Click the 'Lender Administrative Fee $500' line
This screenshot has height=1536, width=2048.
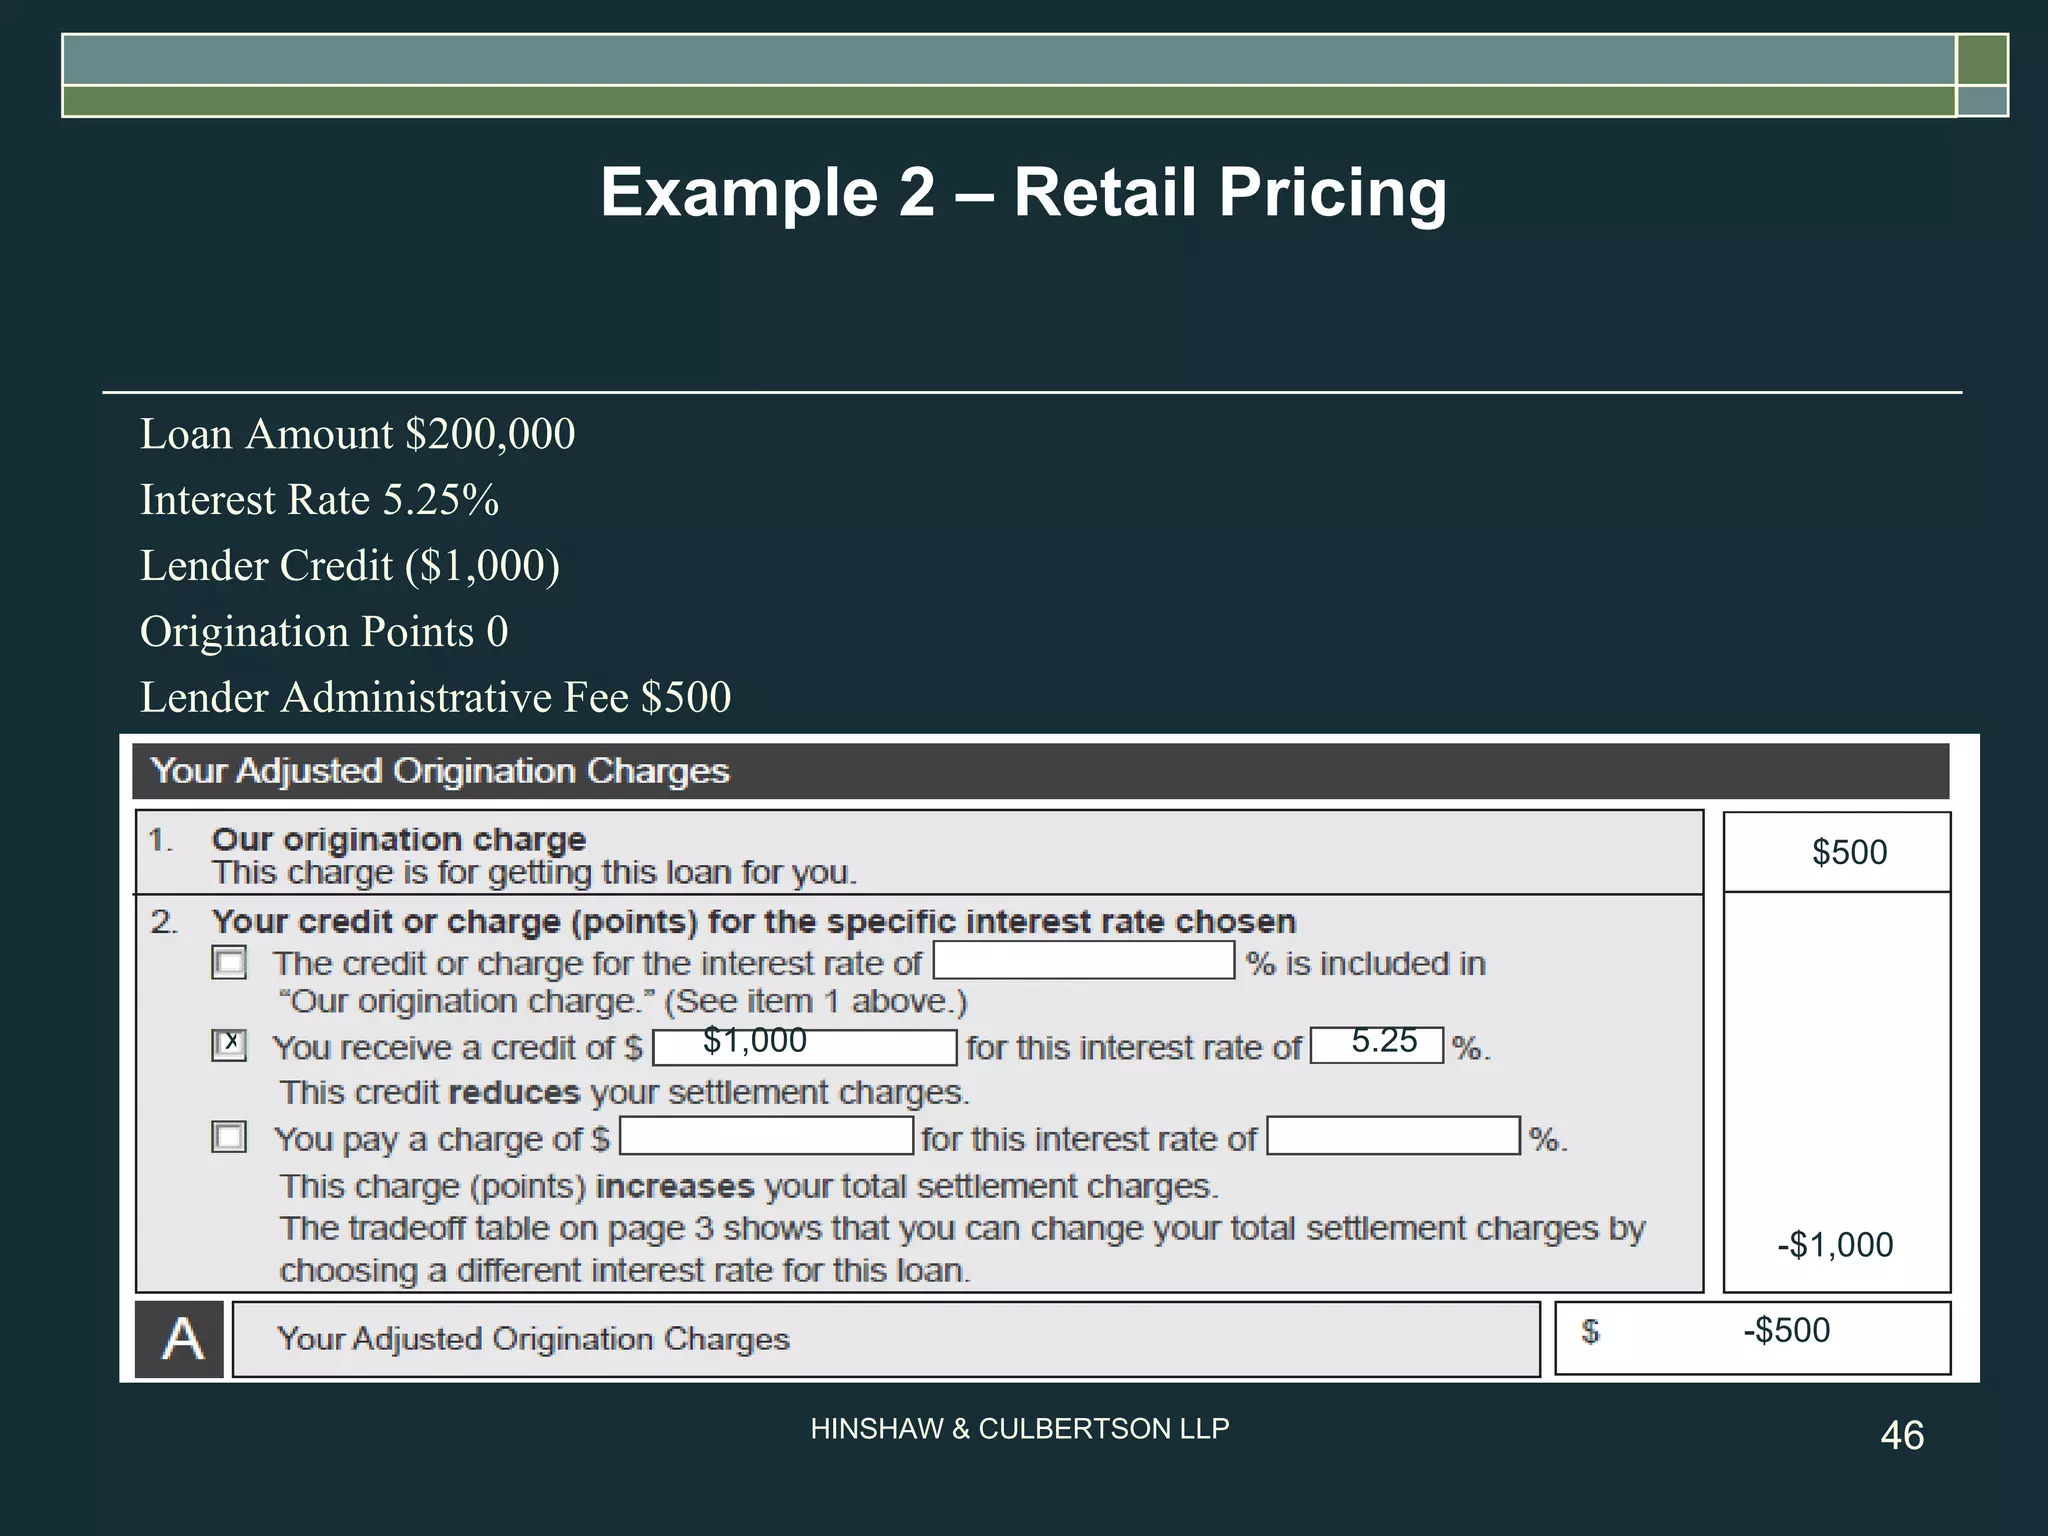[x=435, y=698]
